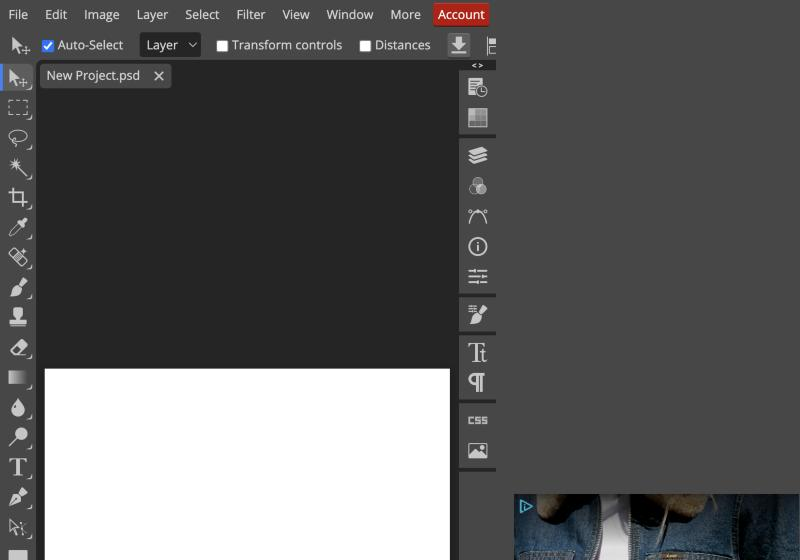The width and height of the screenshot is (800, 560).
Task: Open the Brush settings panel
Action: (x=478, y=314)
